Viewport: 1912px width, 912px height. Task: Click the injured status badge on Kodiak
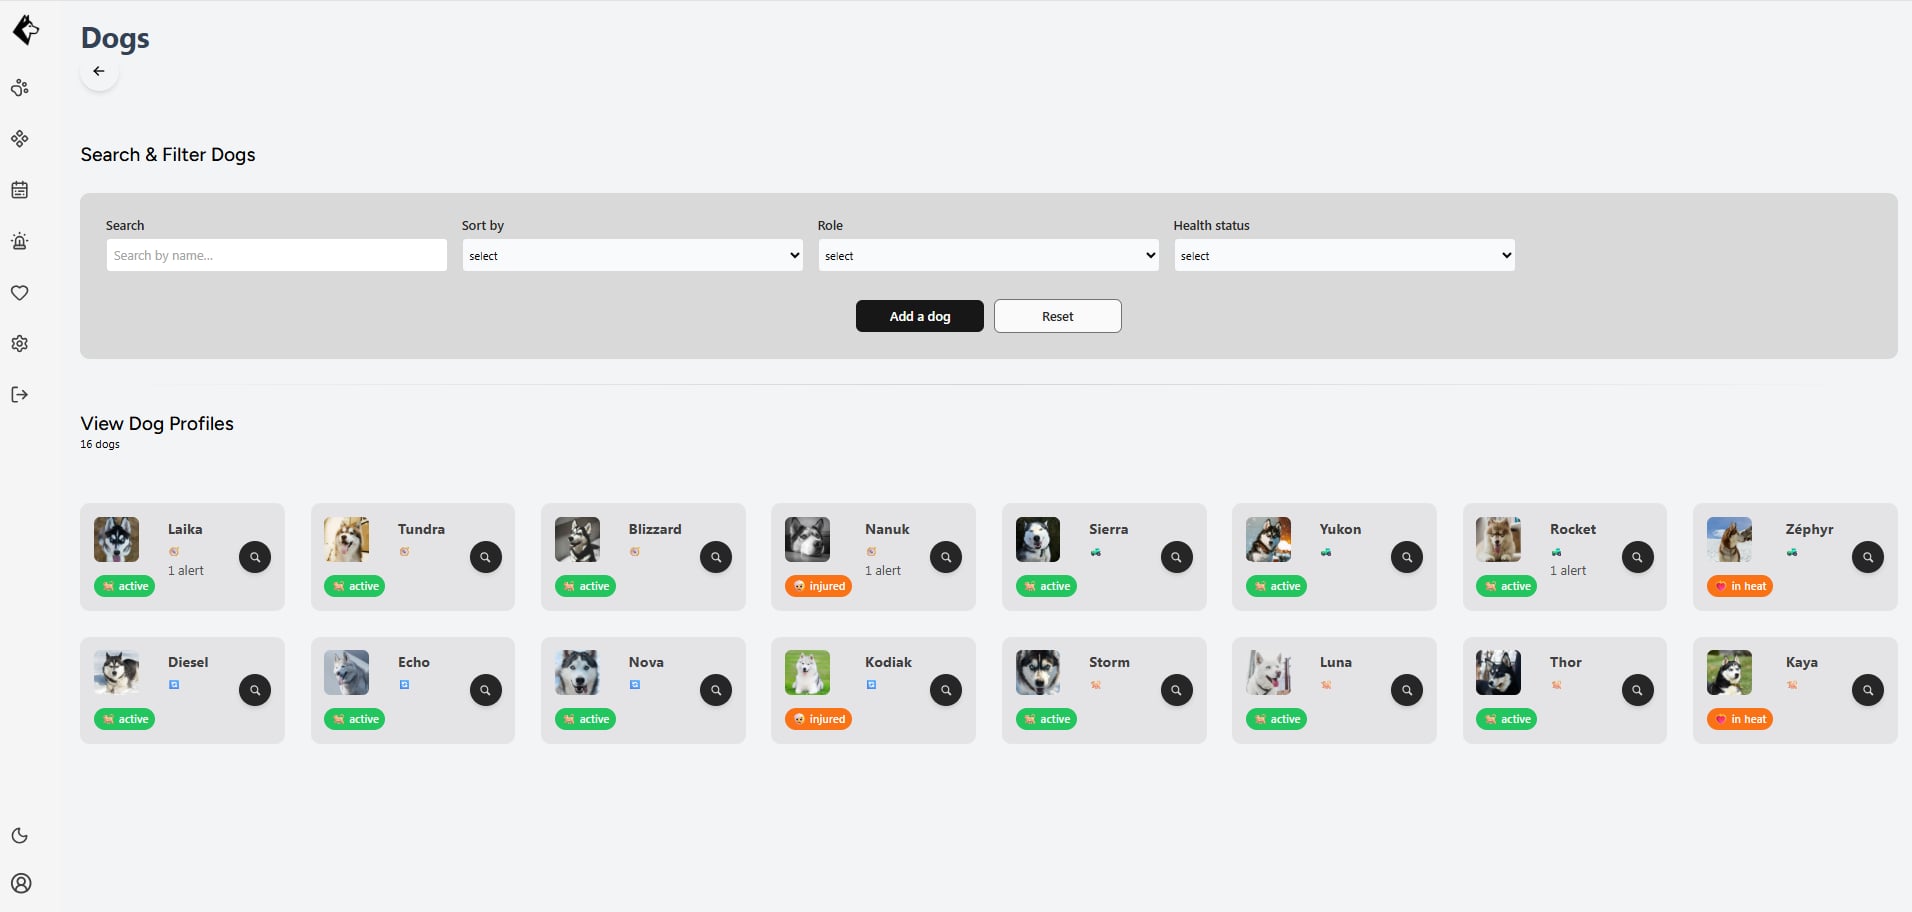[819, 719]
